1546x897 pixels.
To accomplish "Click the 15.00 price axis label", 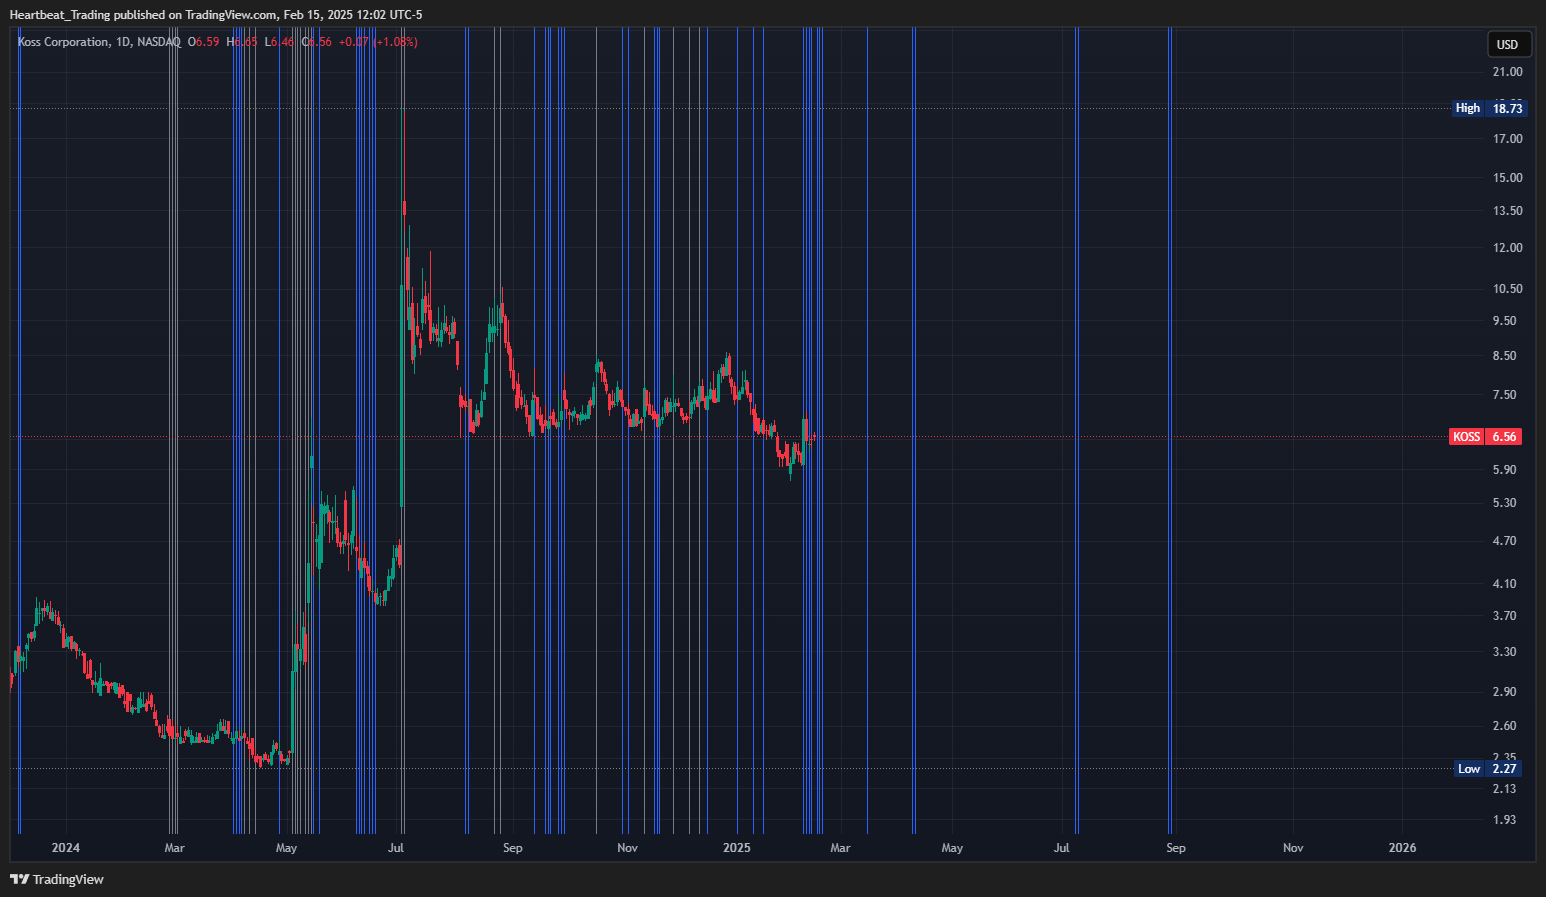I will pos(1507,178).
